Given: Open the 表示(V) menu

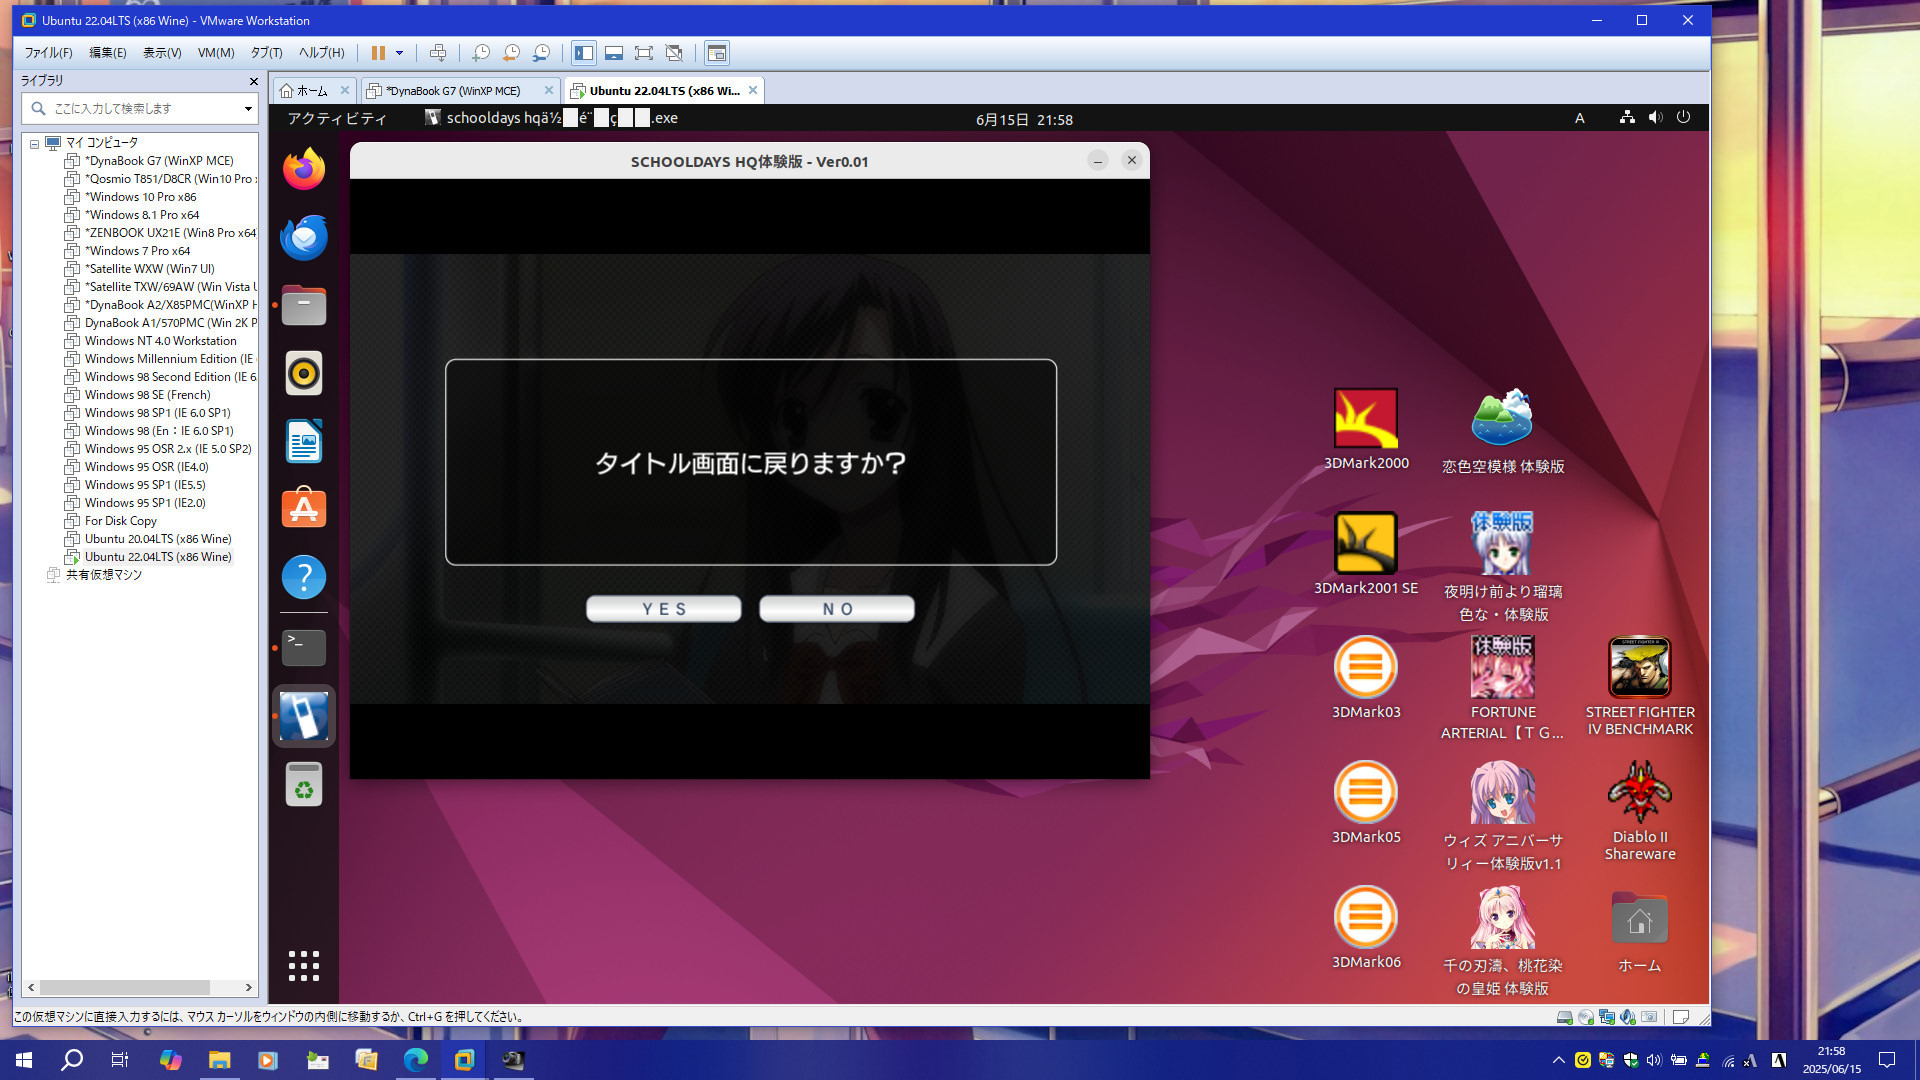Looking at the screenshot, I should (162, 53).
